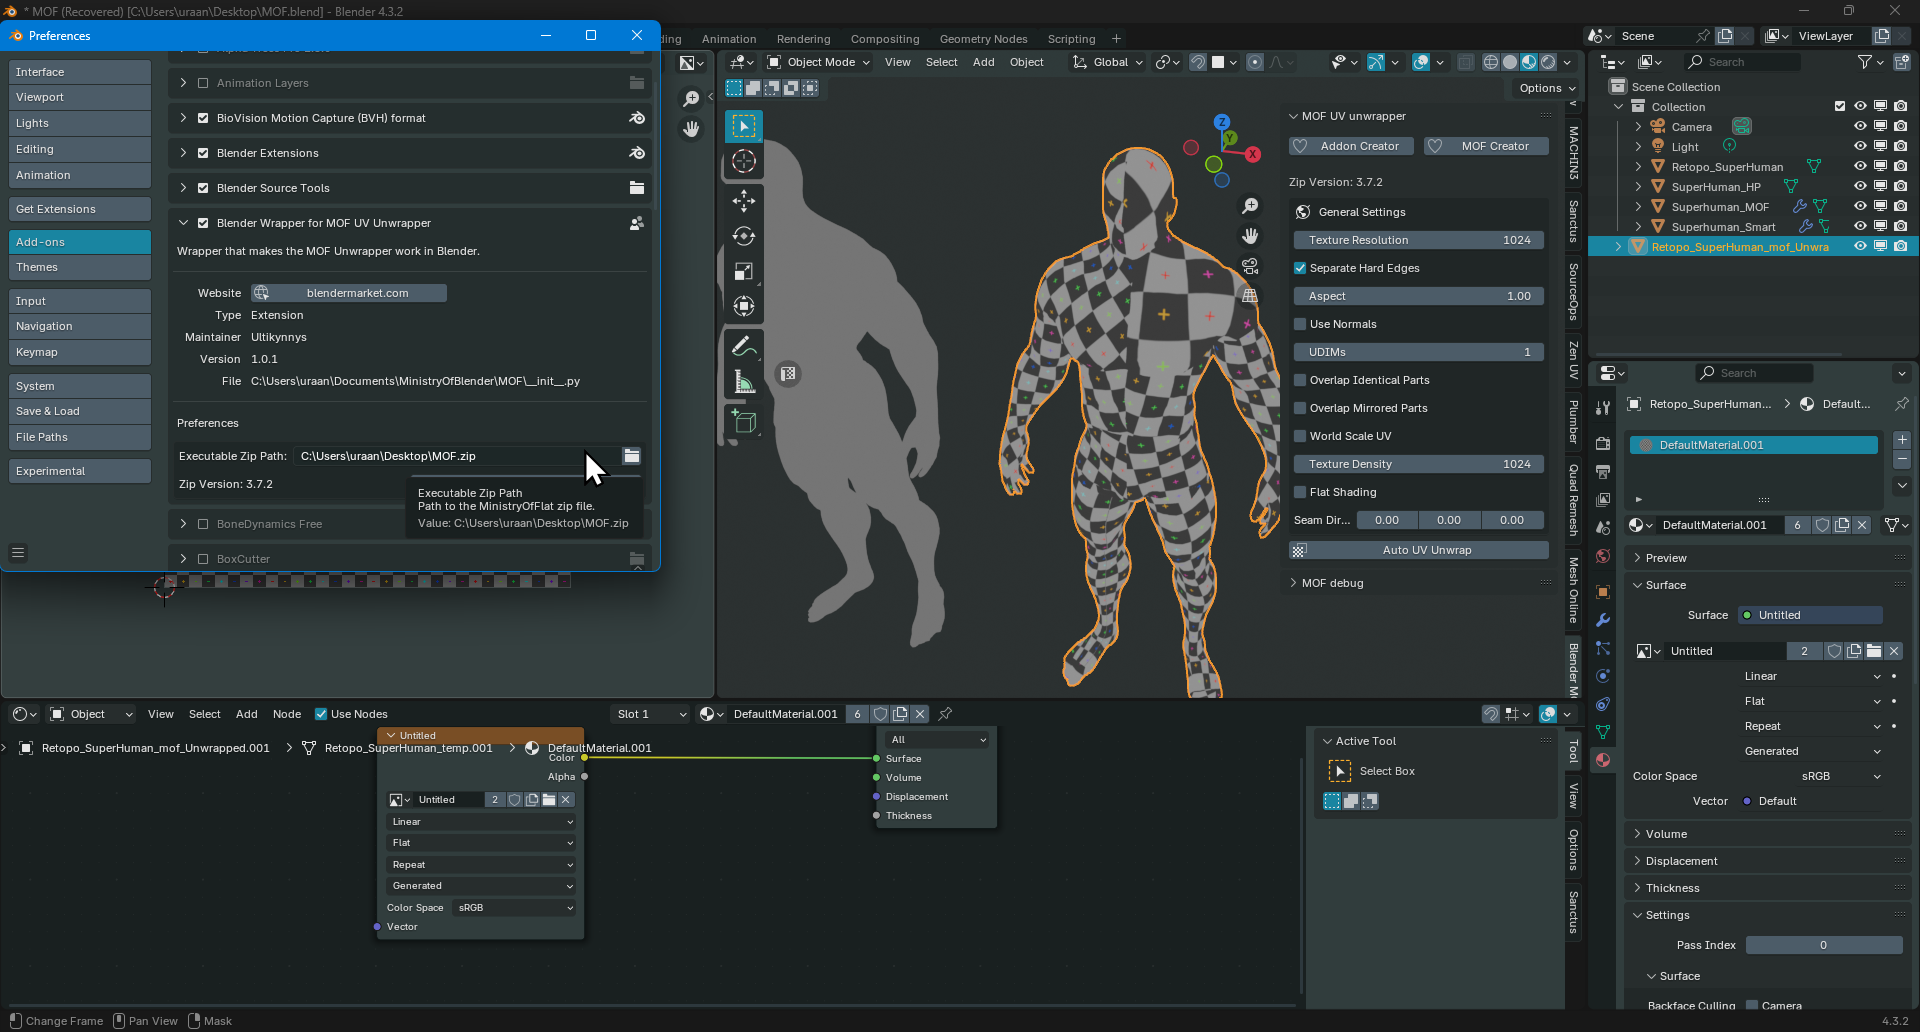The width and height of the screenshot is (1920, 1032).
Task: Open the node editor Node menu
Action: [286, 714]
